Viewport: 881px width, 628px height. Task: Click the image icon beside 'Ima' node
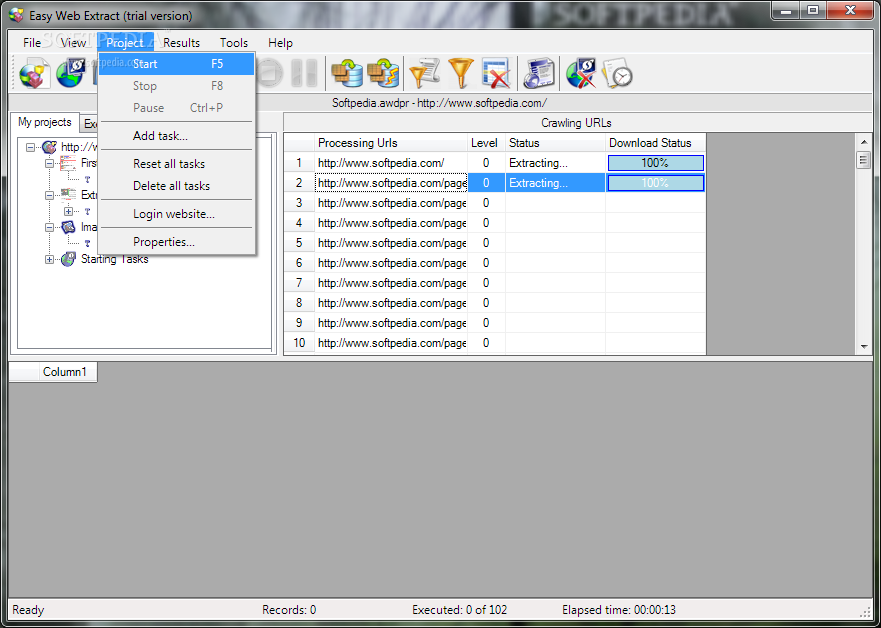click(67, 227)
